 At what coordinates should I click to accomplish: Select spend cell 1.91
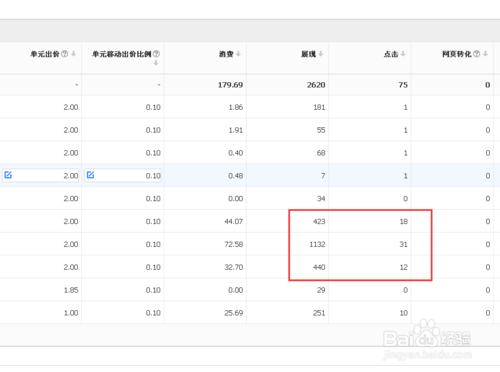[x=236, y=130]
